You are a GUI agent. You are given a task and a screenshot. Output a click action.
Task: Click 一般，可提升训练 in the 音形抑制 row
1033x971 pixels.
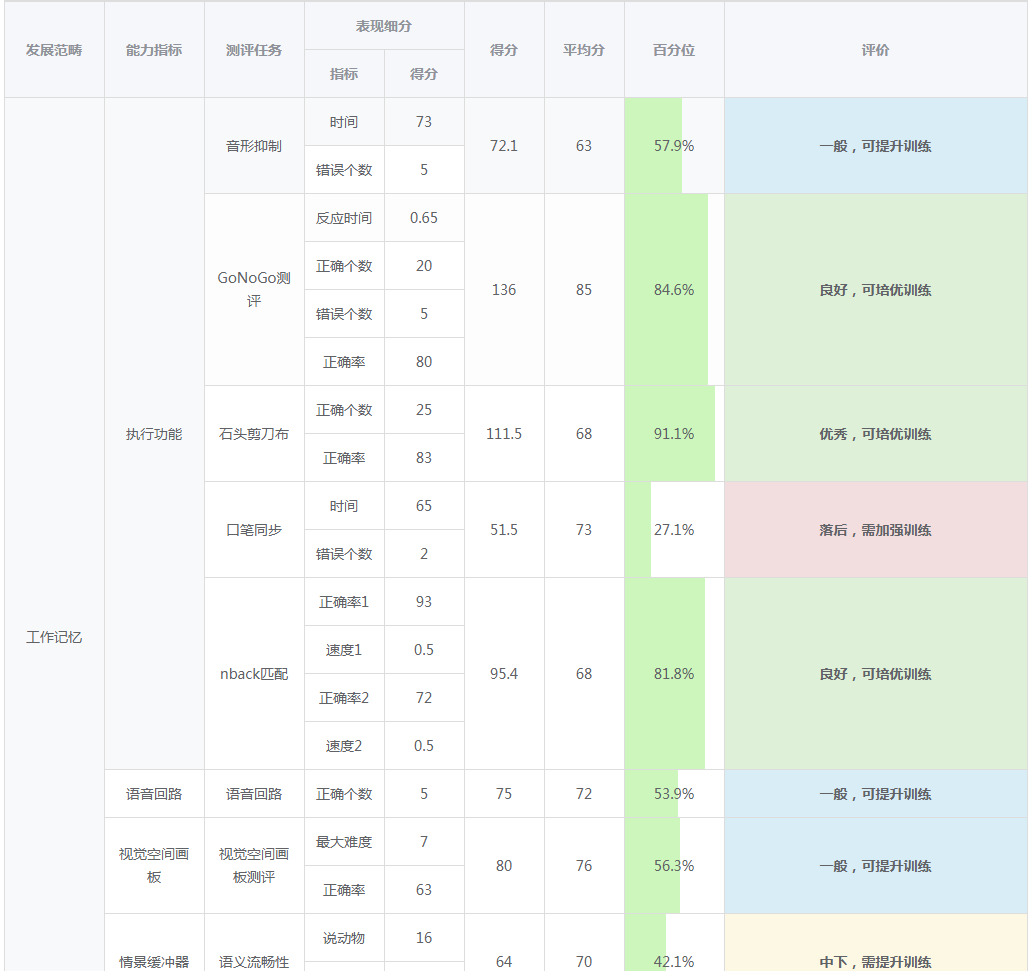(876, 146)
